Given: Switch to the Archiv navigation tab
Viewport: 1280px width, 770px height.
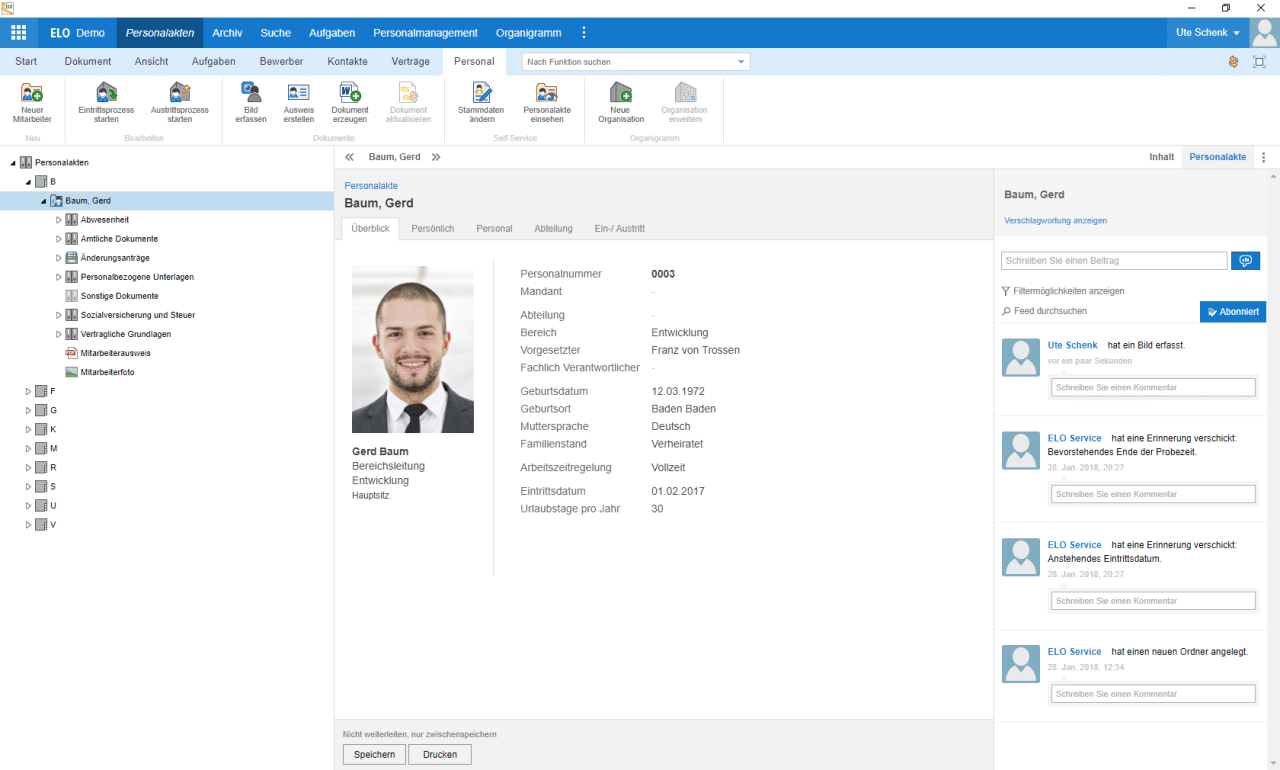Looking at the screenshot, I should click(x=227, y=33).
